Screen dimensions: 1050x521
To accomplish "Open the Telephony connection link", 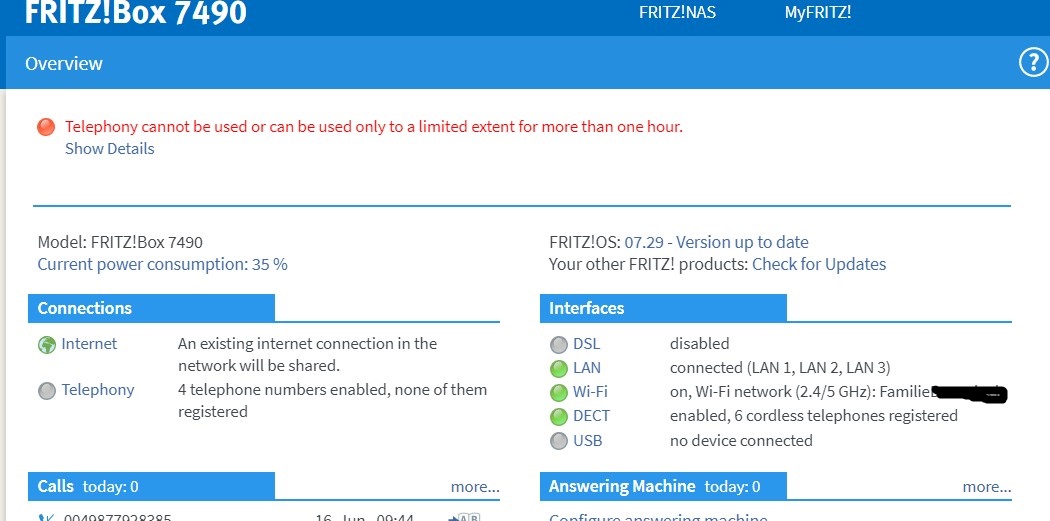I will coord(98,390).
